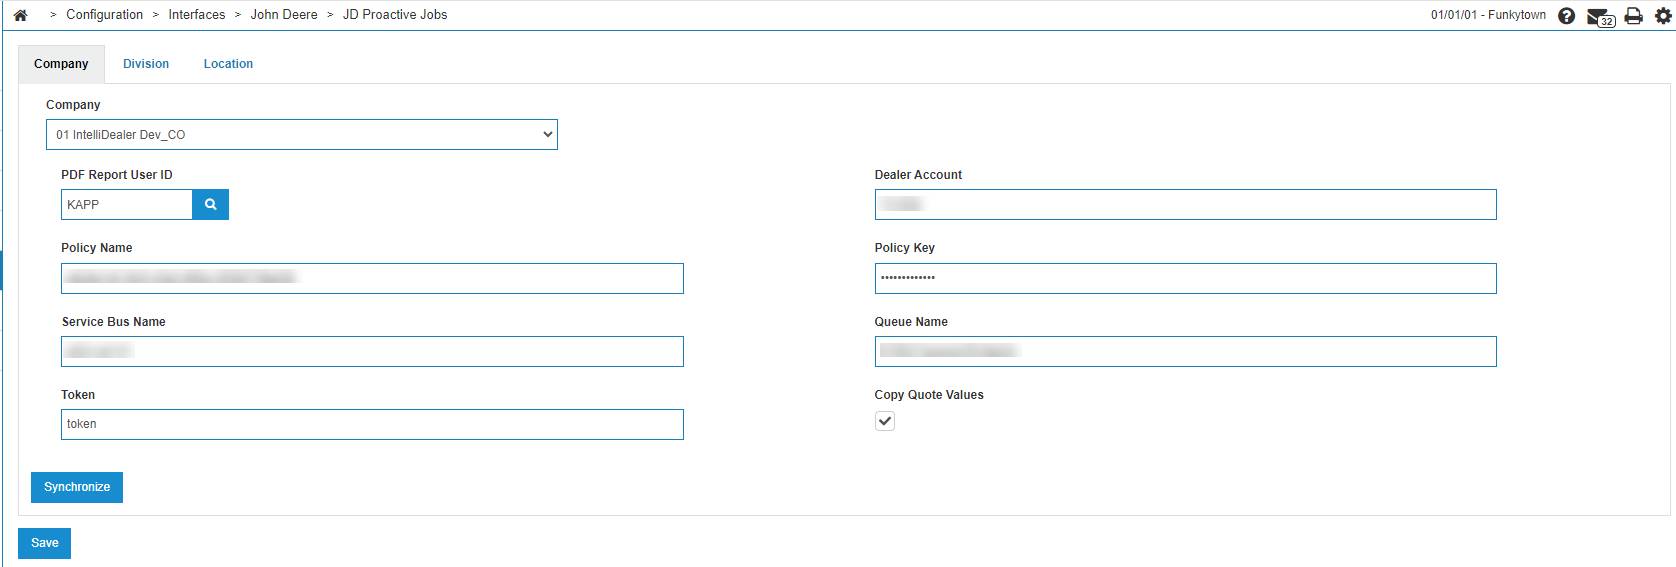Switch to the Location tab
Image resolution: width=1676 pixels, height=567 pixels.
[x=228, y=64]
